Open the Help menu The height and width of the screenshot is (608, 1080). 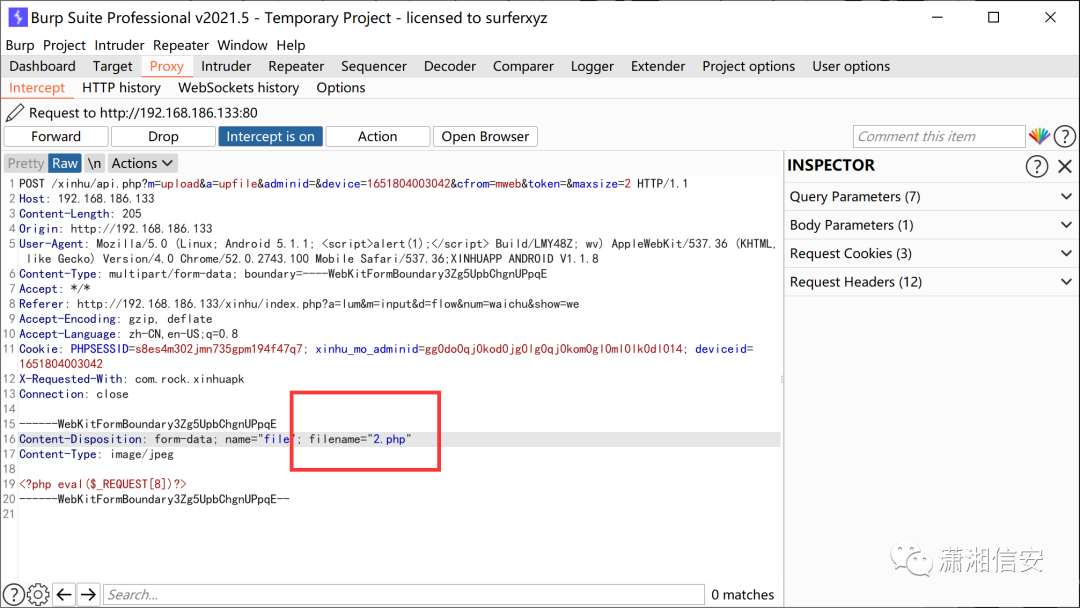pos(291,45)
